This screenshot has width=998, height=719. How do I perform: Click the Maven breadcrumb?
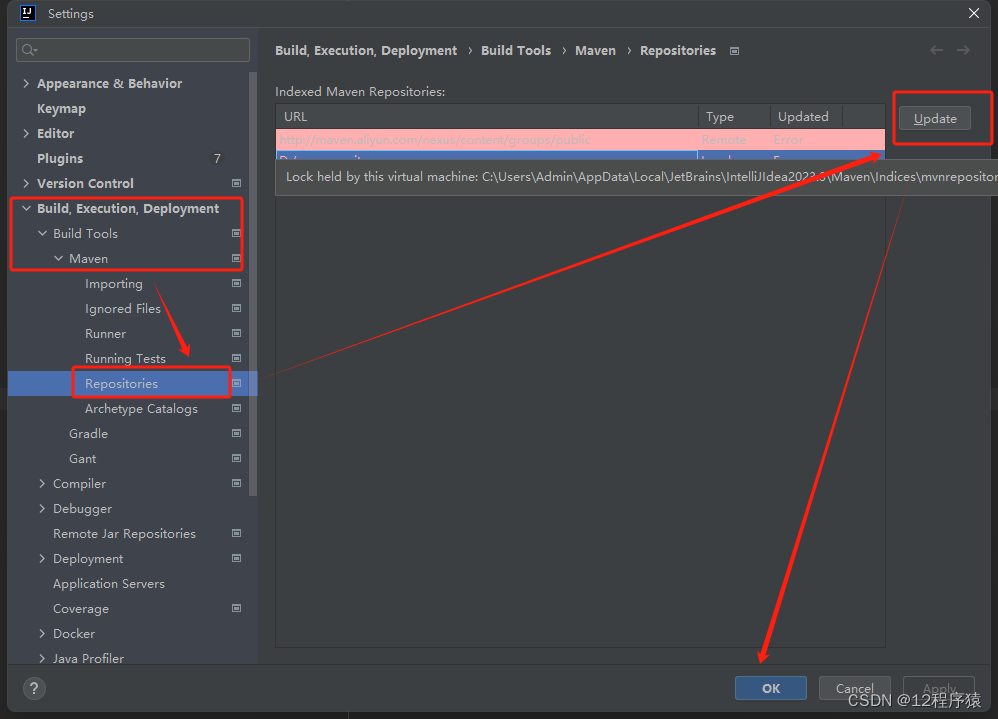[595, 50]
